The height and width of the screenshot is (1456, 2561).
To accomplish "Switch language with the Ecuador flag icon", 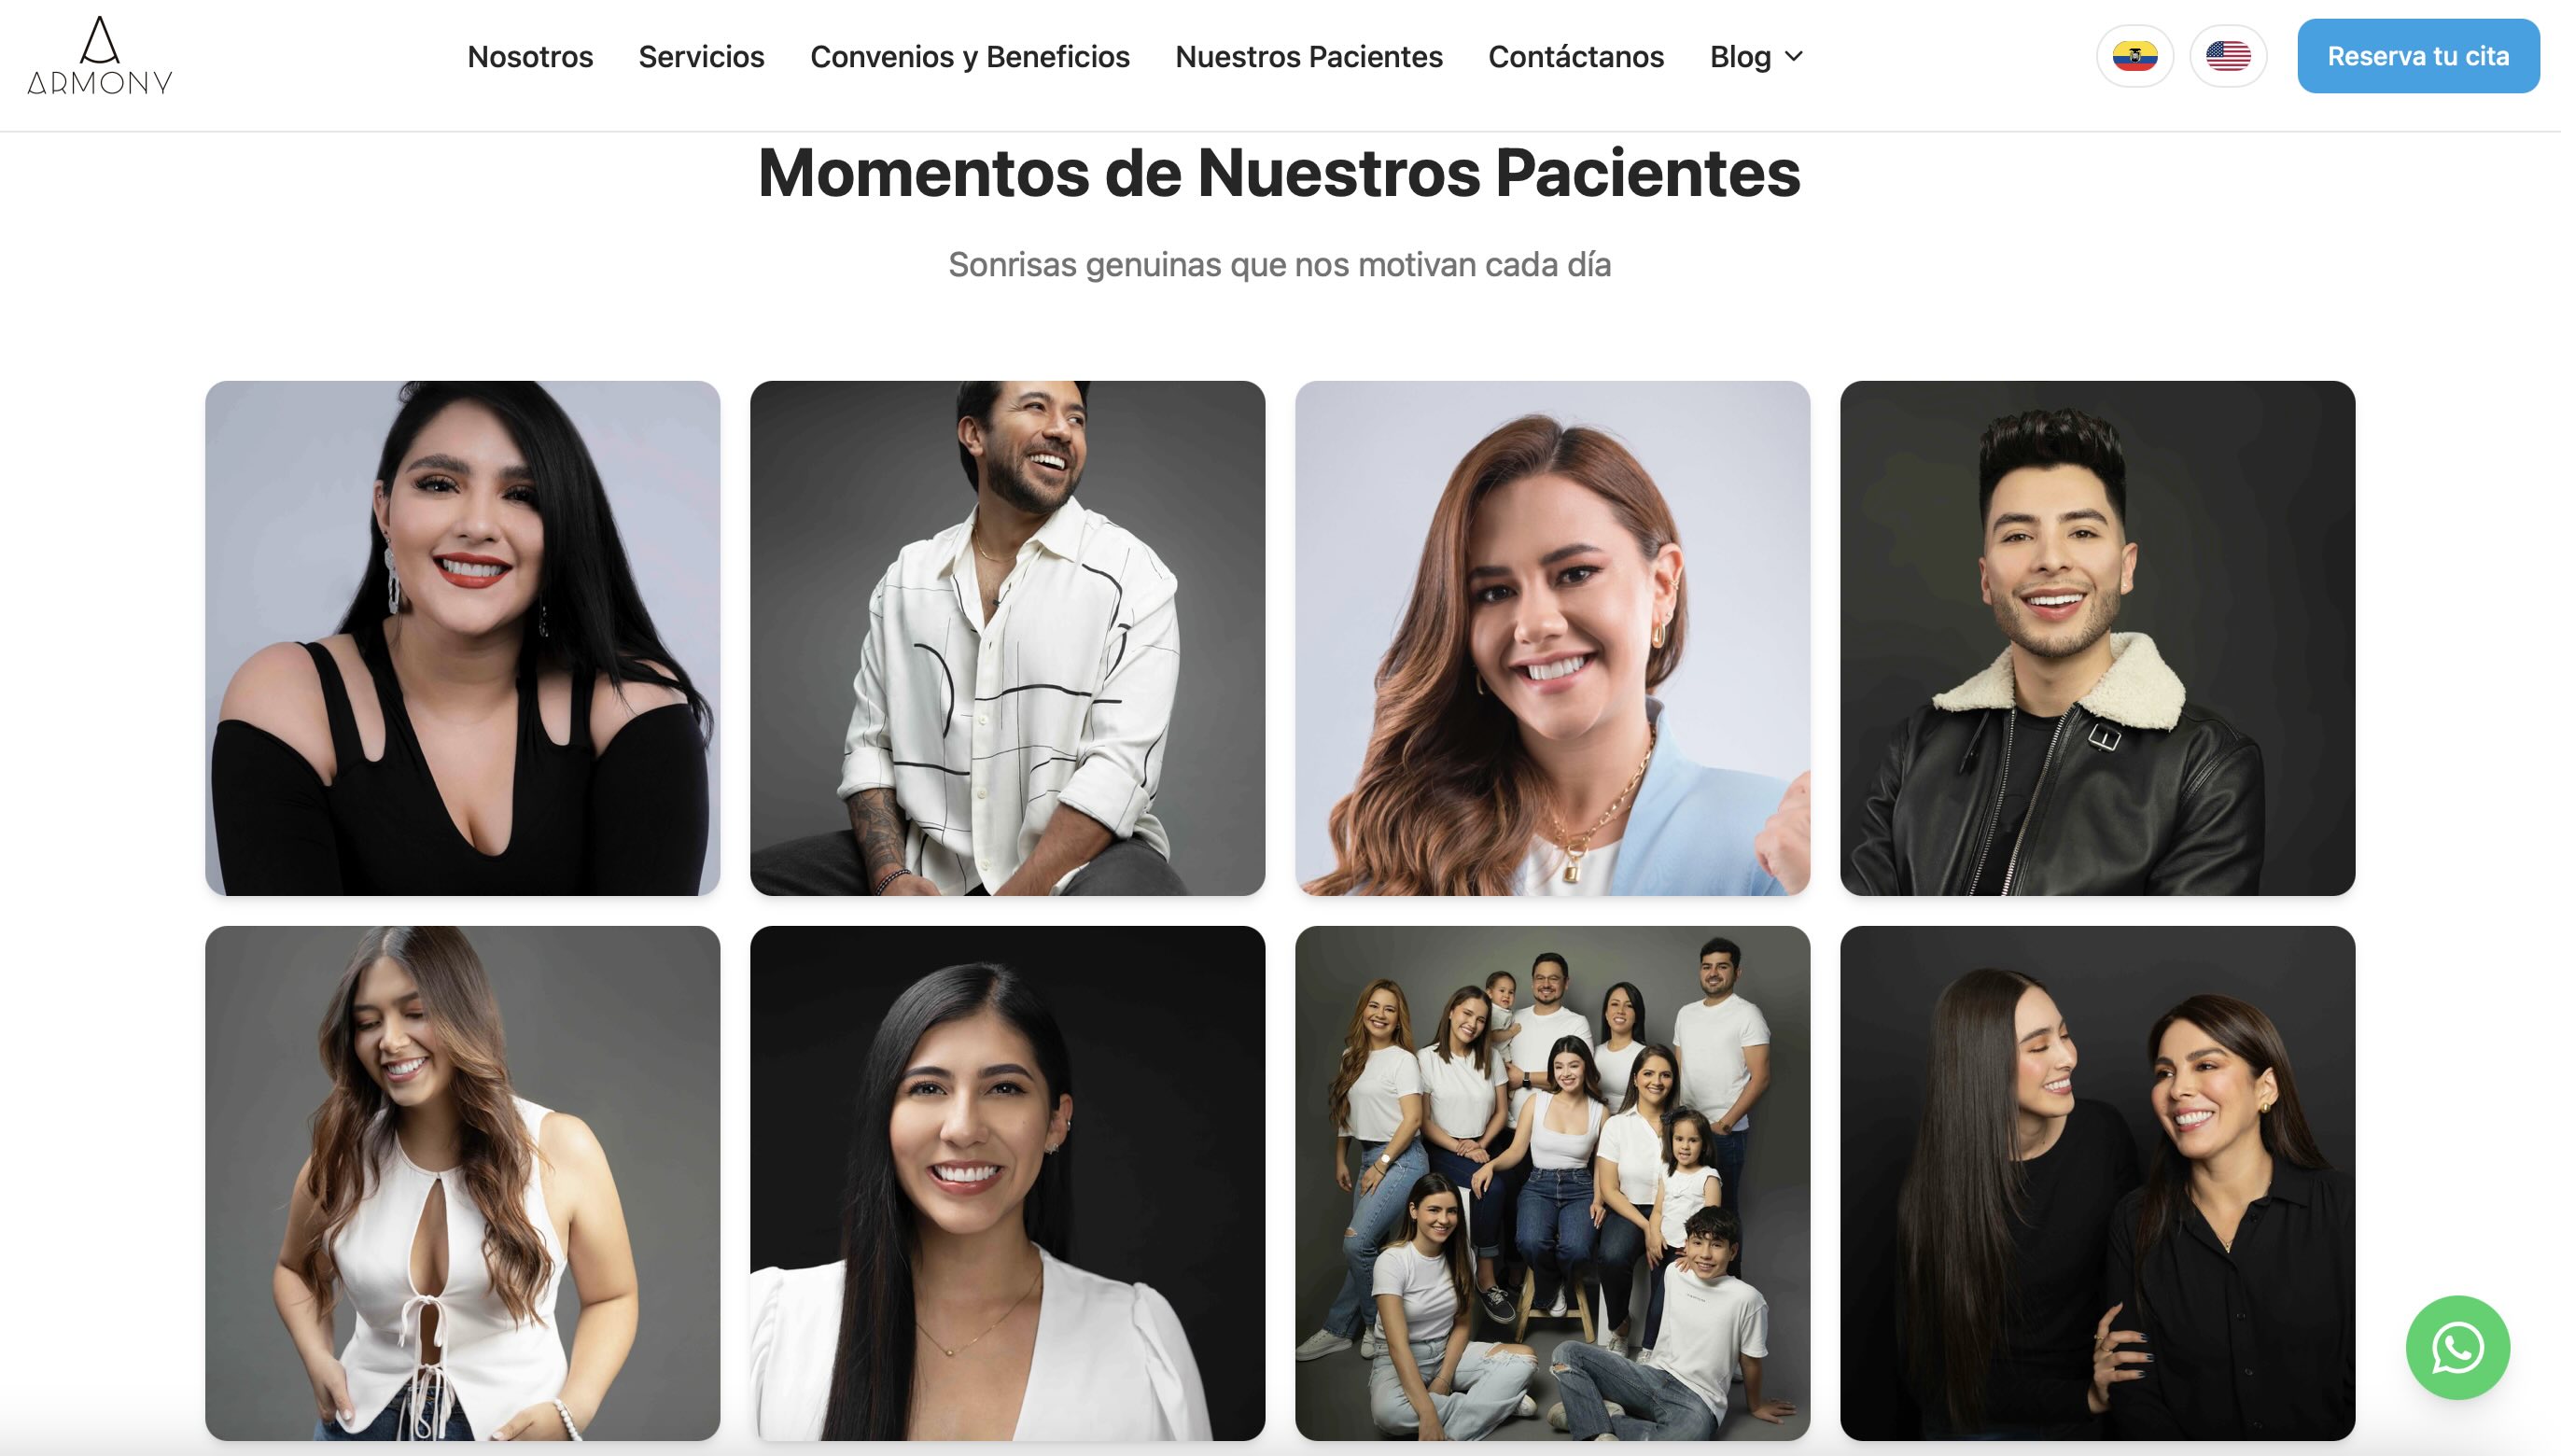I will pyautogui.click(x=2134, y=56).
